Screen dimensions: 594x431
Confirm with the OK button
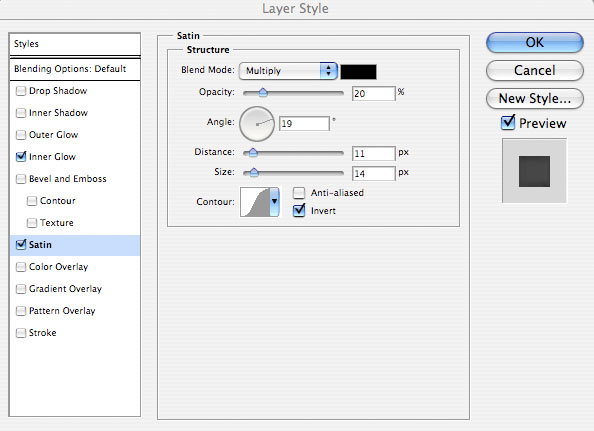(535, 42)
